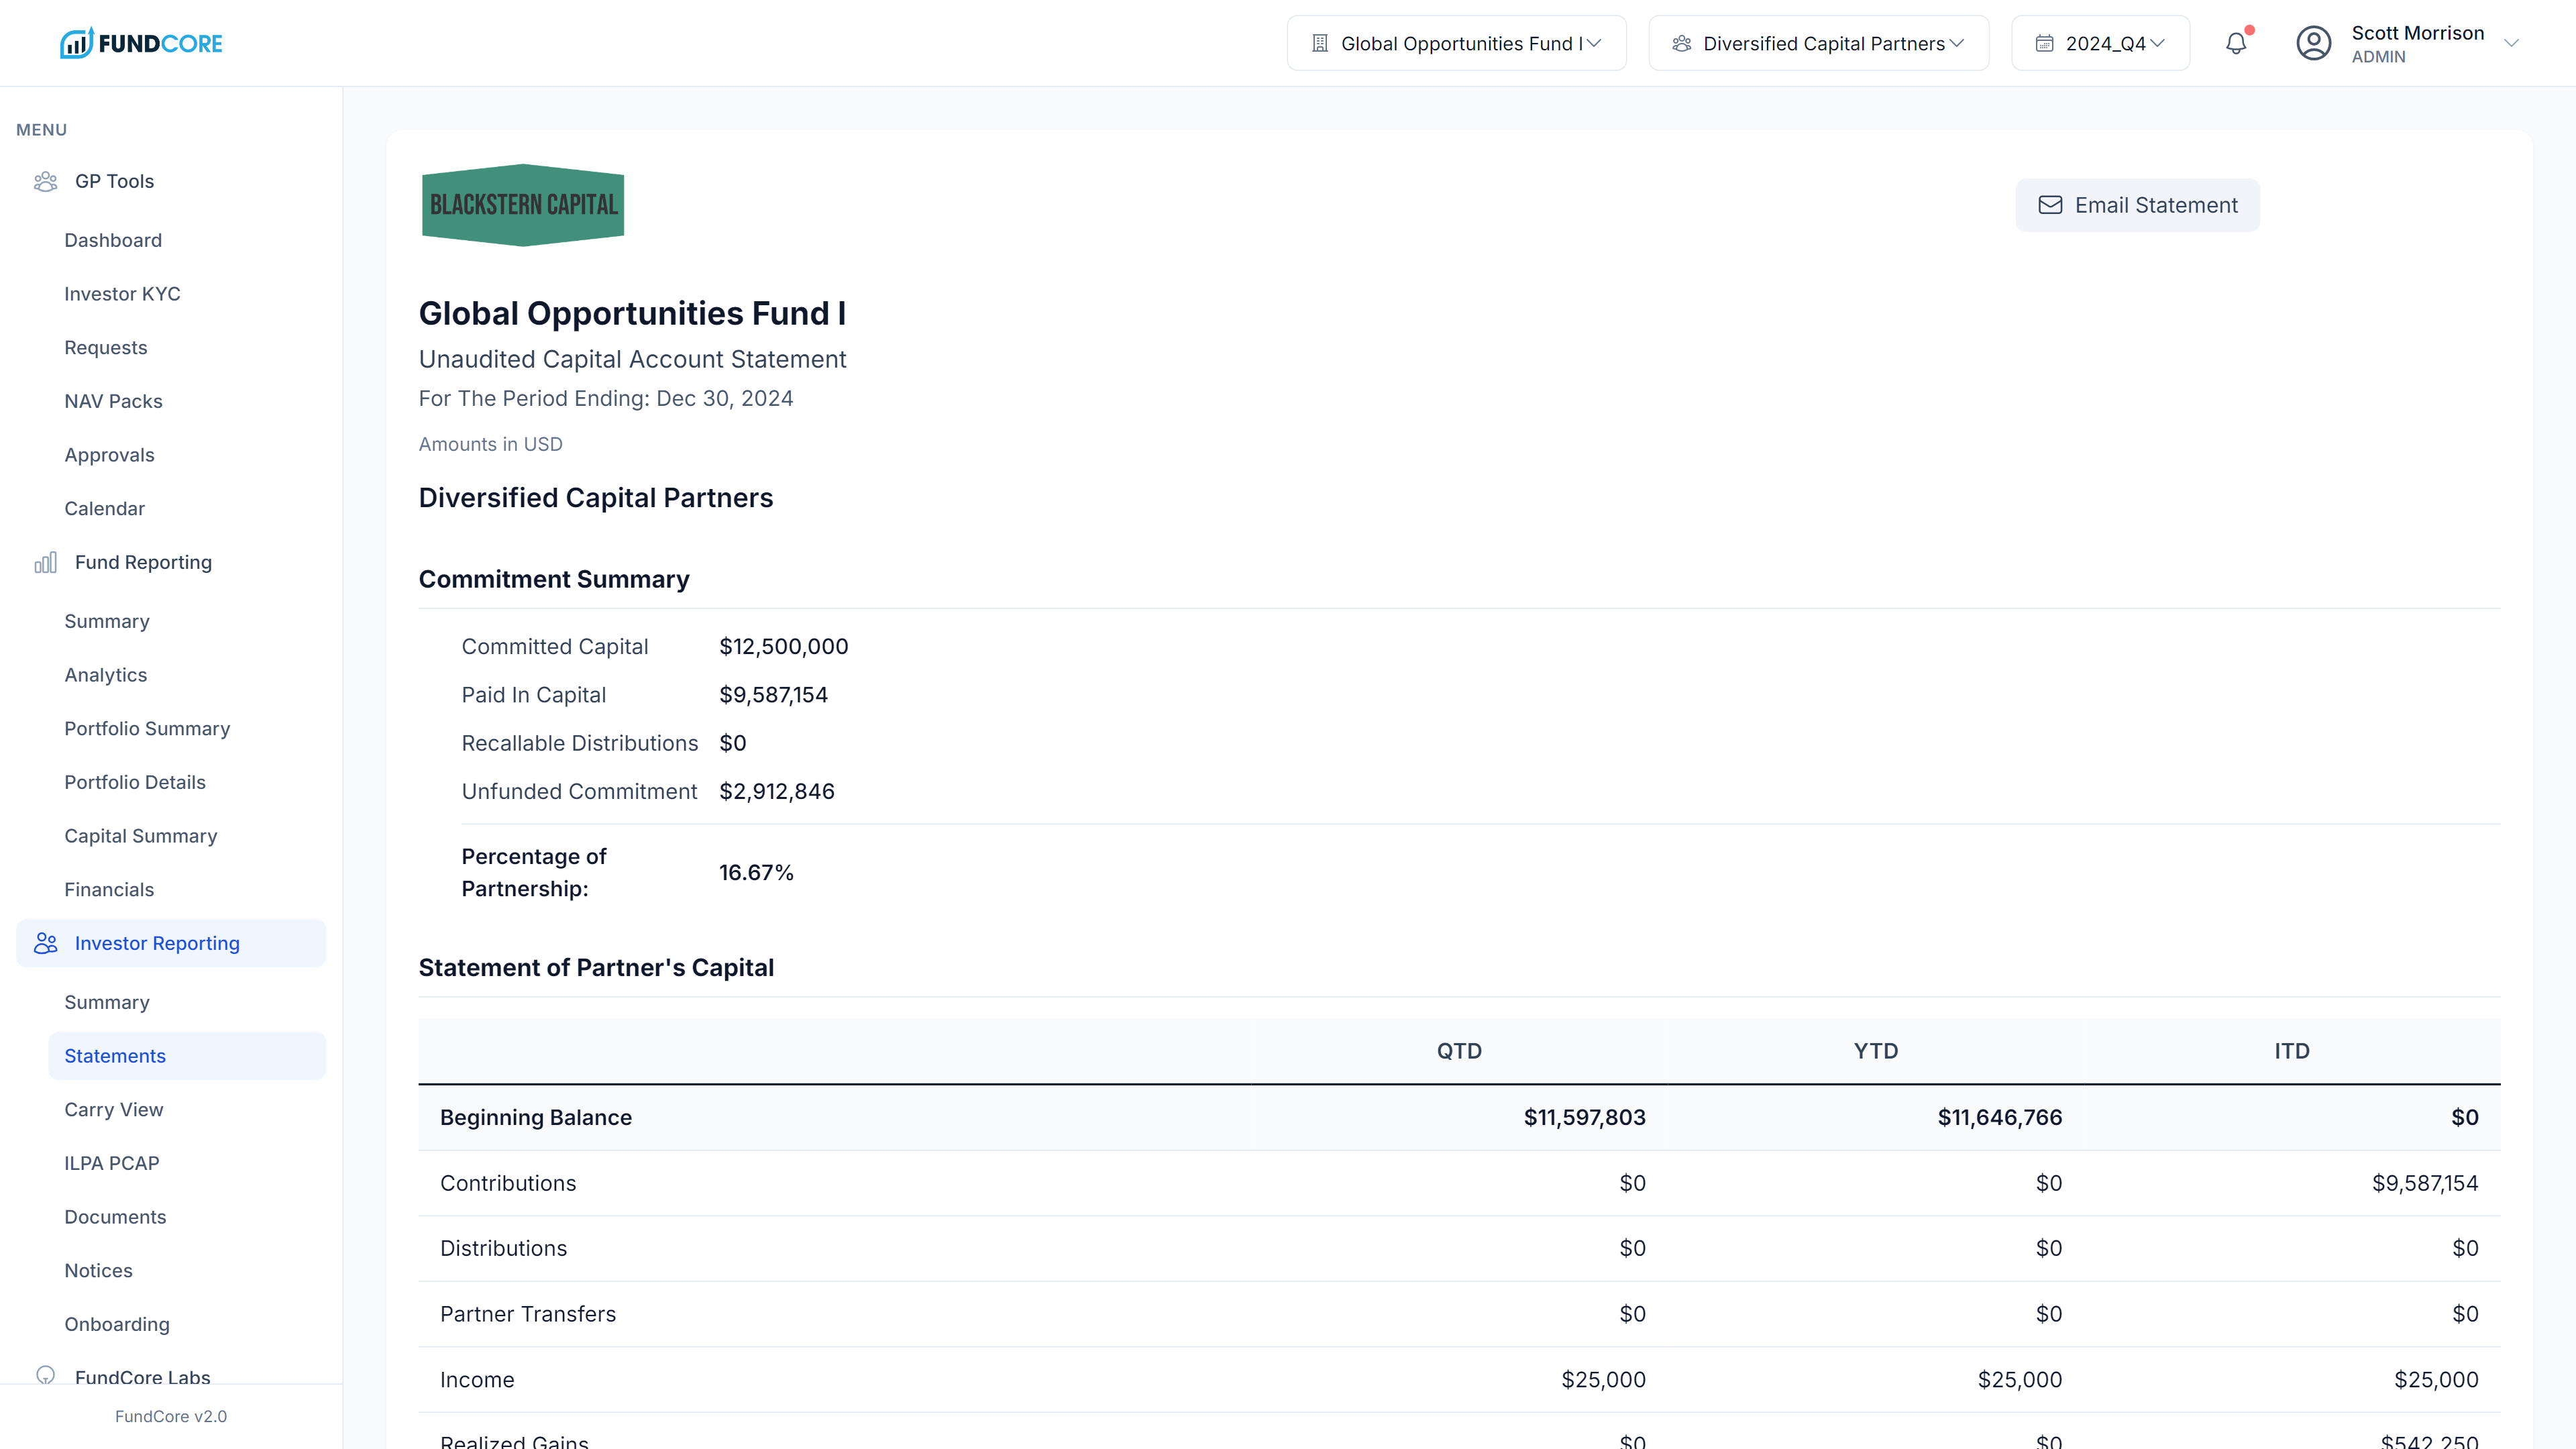
Task: Click the FundCore logo
Action: (141, 43)
